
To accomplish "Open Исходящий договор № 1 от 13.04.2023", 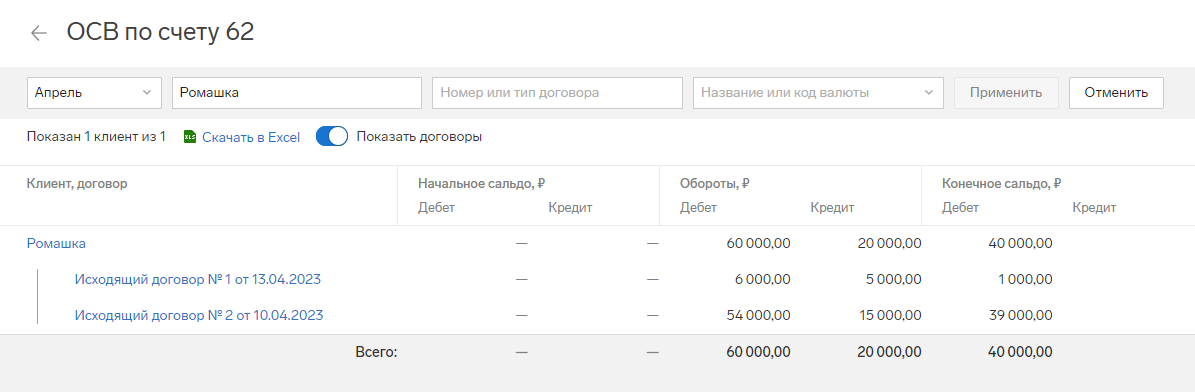I will [197, 279].
